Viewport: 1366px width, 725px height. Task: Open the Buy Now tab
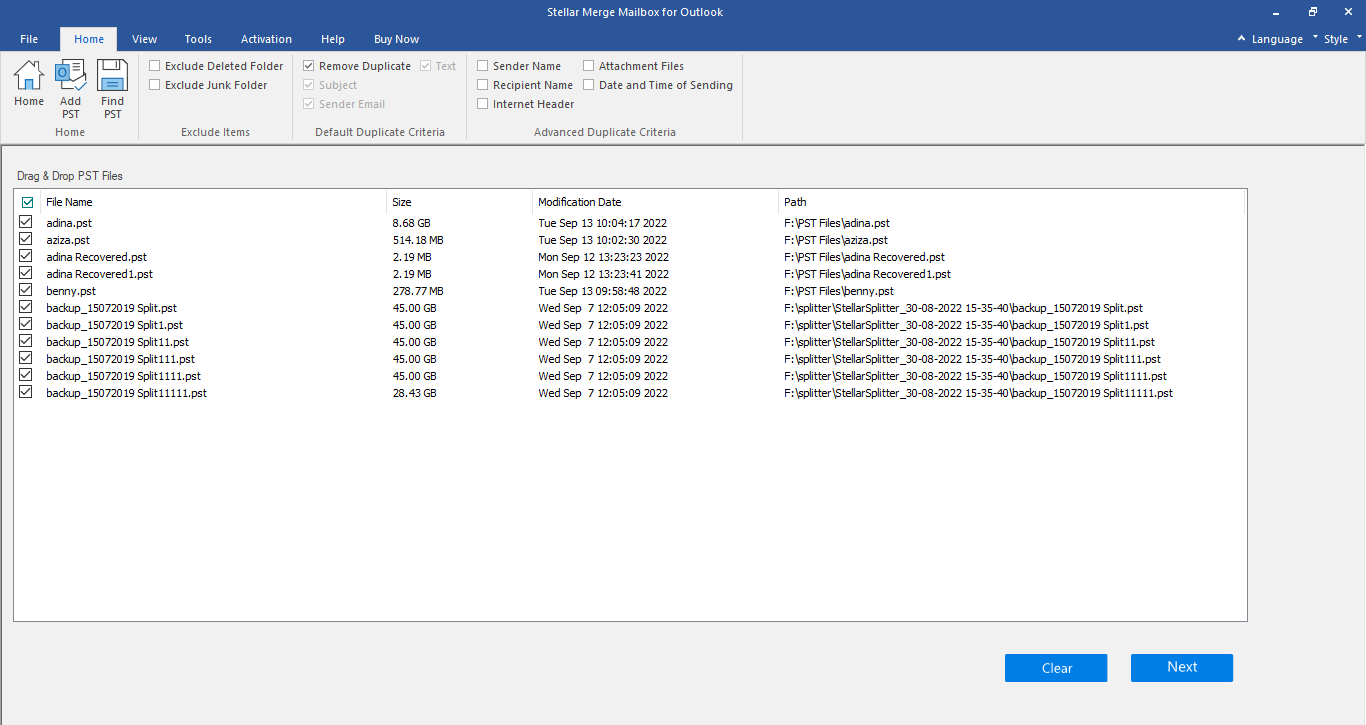(396, 39)
